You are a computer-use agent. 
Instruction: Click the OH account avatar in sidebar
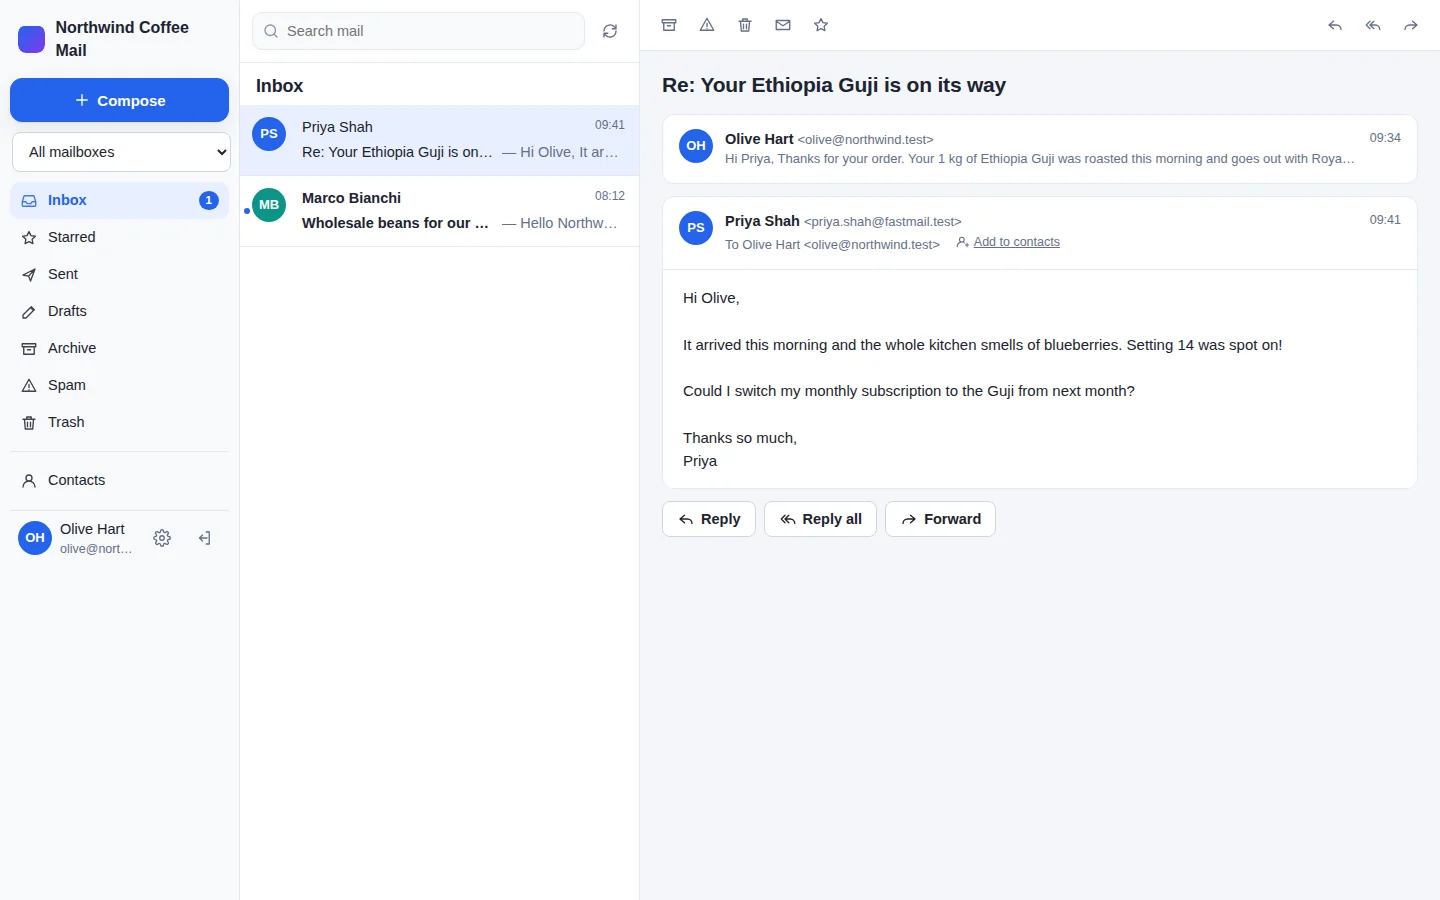(x=35, y=538)
